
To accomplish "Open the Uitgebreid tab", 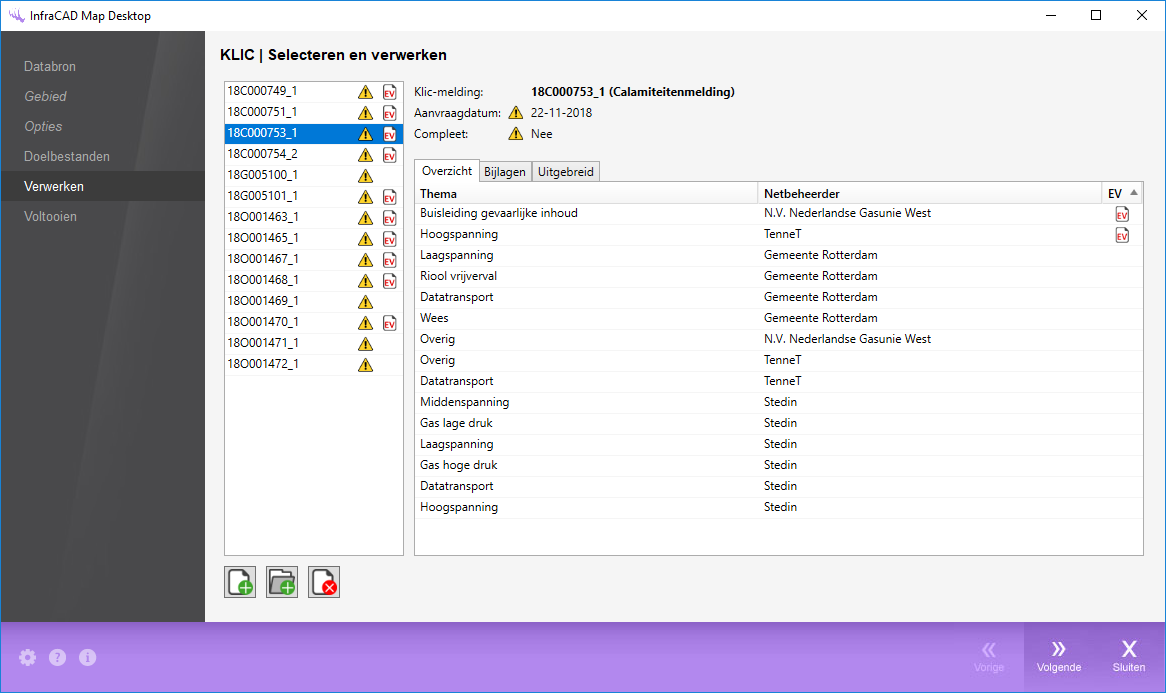I will tap(566, 172).
